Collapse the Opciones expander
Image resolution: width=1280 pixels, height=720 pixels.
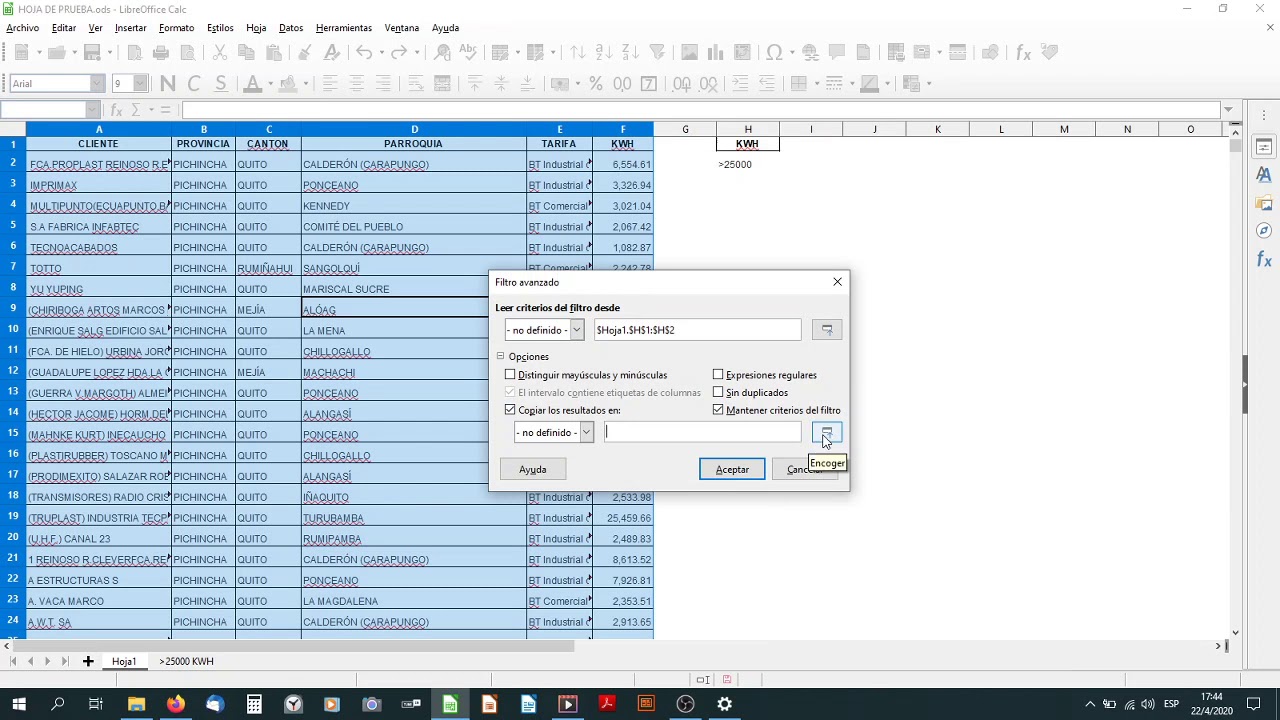pyautogui.click(x=501, y=356)
